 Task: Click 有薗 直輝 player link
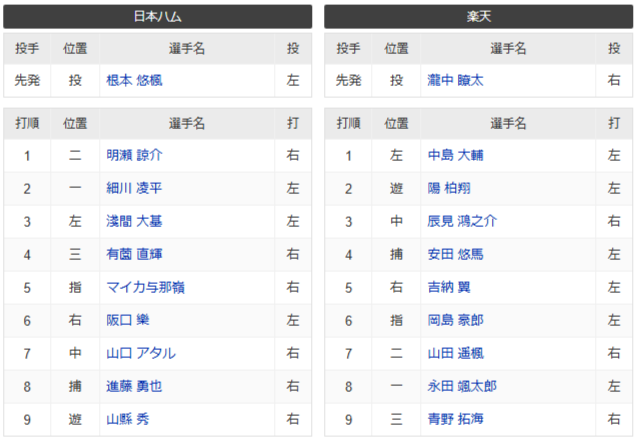pos(134,255)
